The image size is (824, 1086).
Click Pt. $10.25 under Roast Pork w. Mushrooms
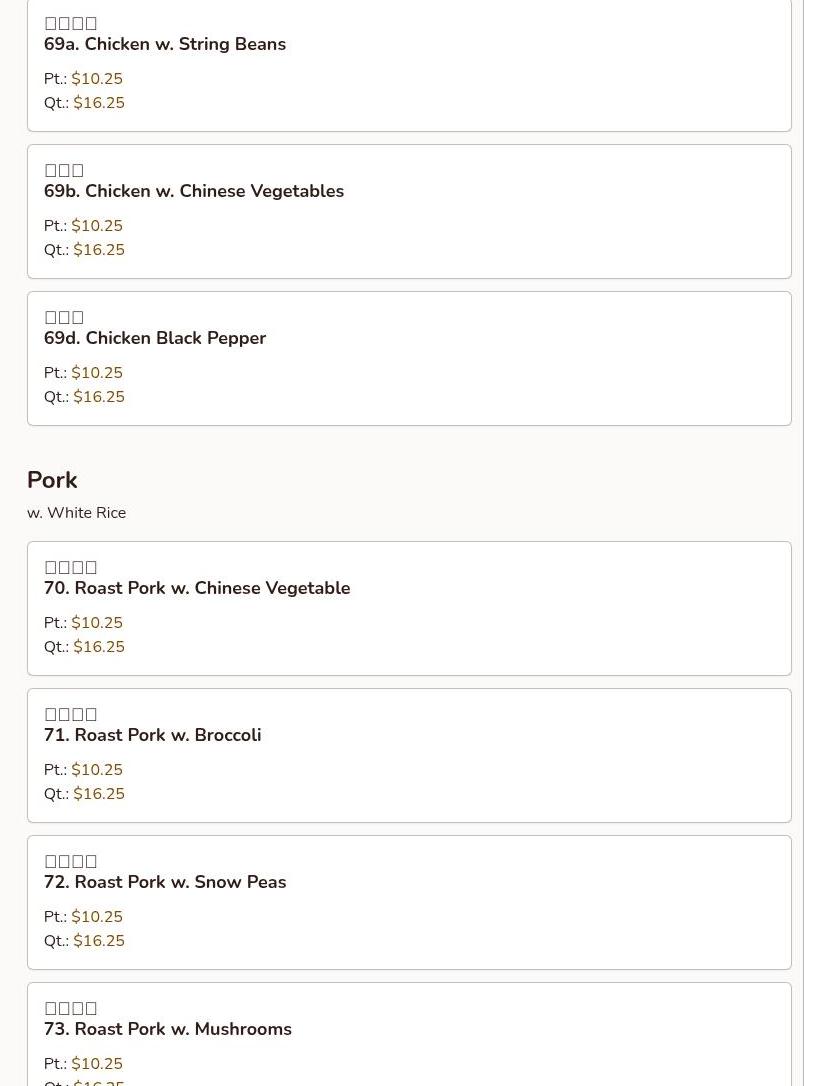click(x=83, y=1063)
